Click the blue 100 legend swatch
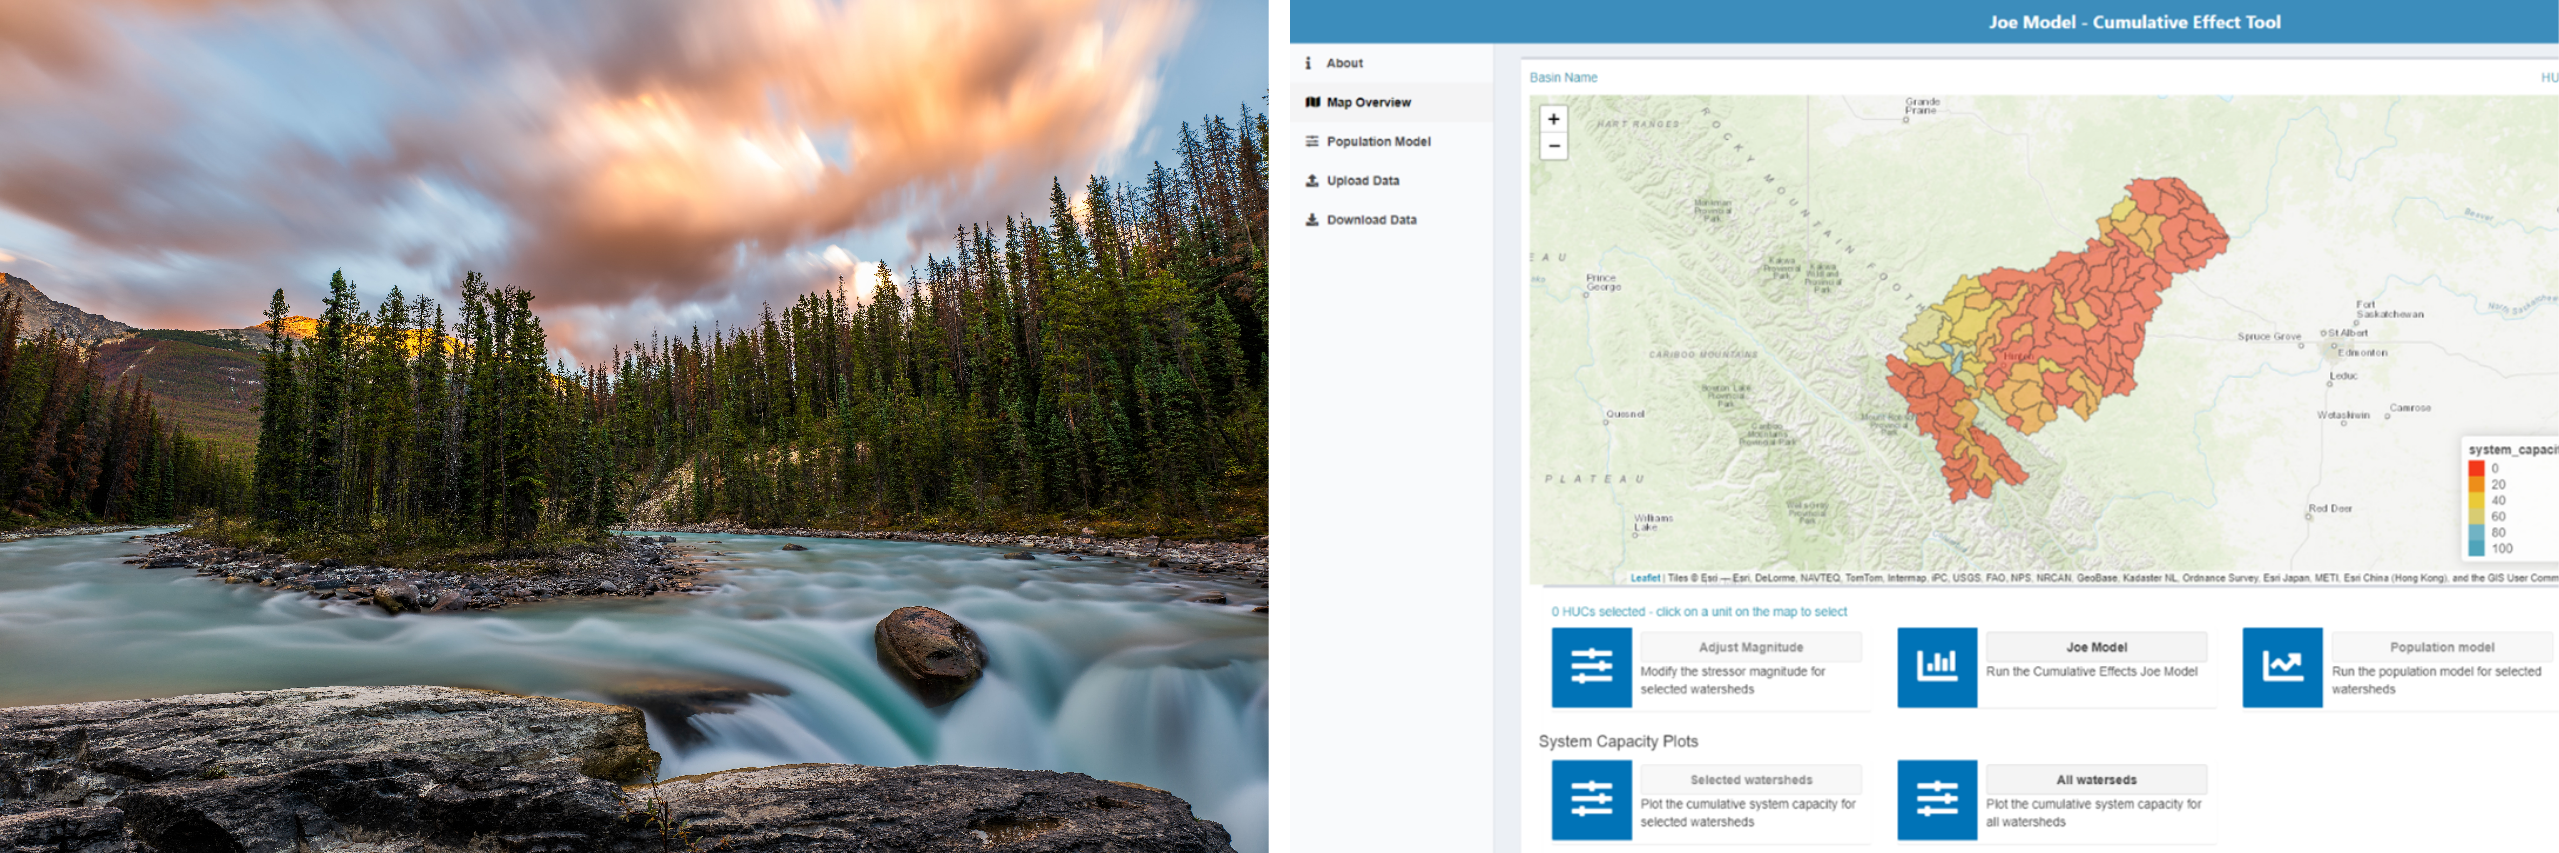Image resolution: width=2559 pixels, height=853 pixels. (x=2476, y=548)
